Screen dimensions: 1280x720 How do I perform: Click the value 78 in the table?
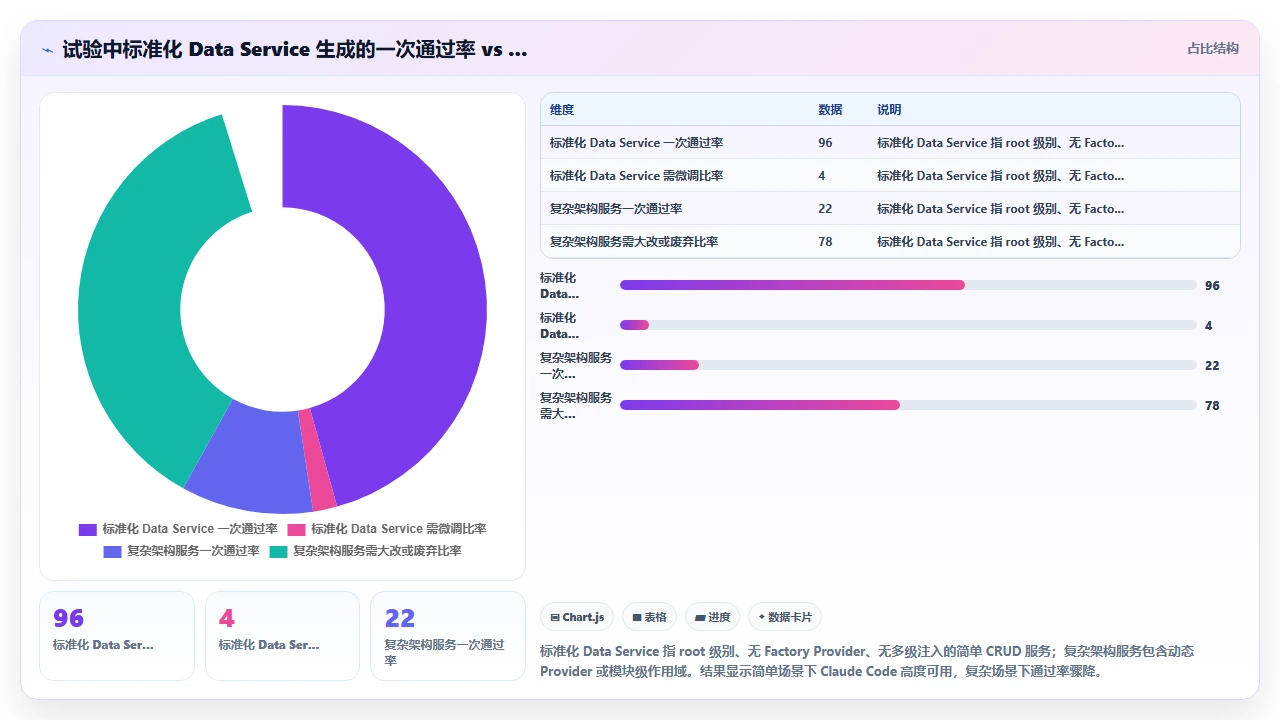(825, 242)
